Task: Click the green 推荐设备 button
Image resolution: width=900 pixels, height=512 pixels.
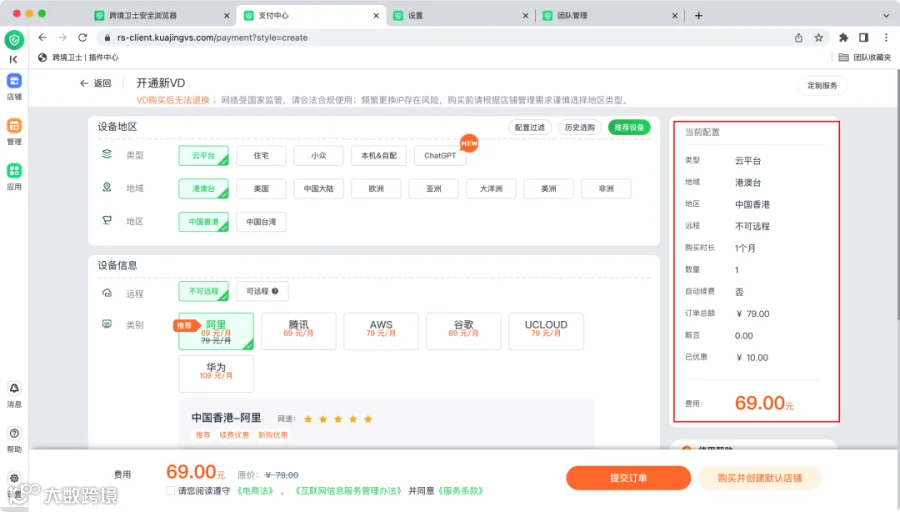Action: click(x=629, y=127)
